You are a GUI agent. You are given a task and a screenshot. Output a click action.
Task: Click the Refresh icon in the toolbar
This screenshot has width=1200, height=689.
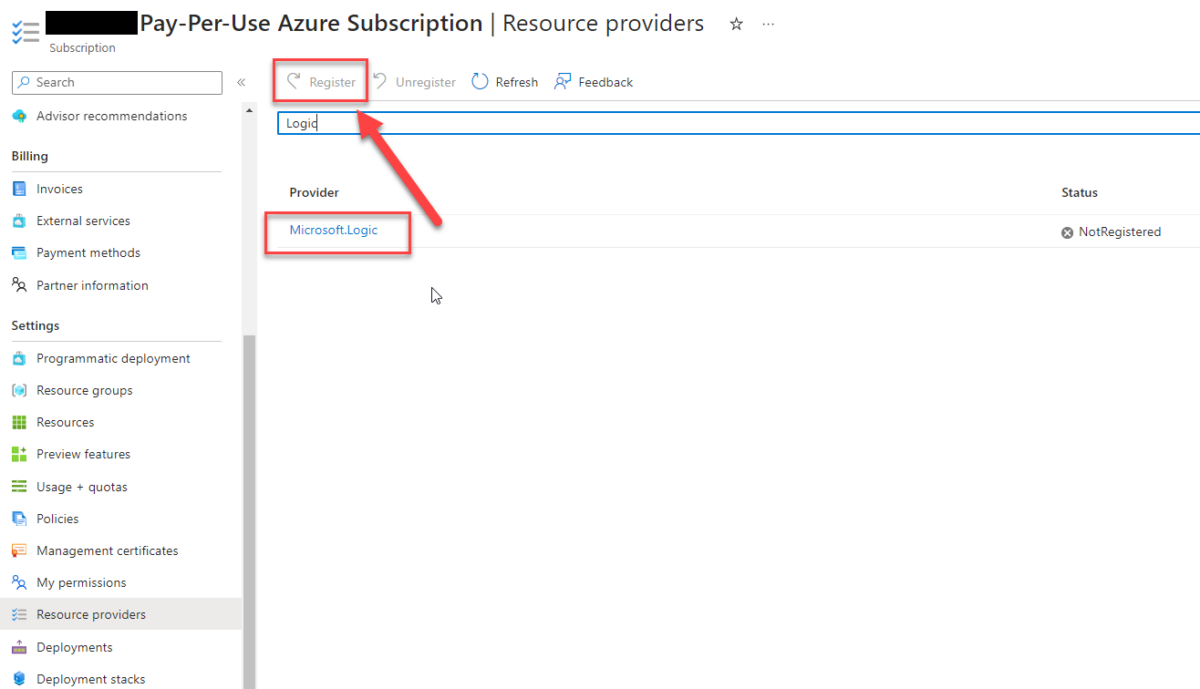coord(478,82)
